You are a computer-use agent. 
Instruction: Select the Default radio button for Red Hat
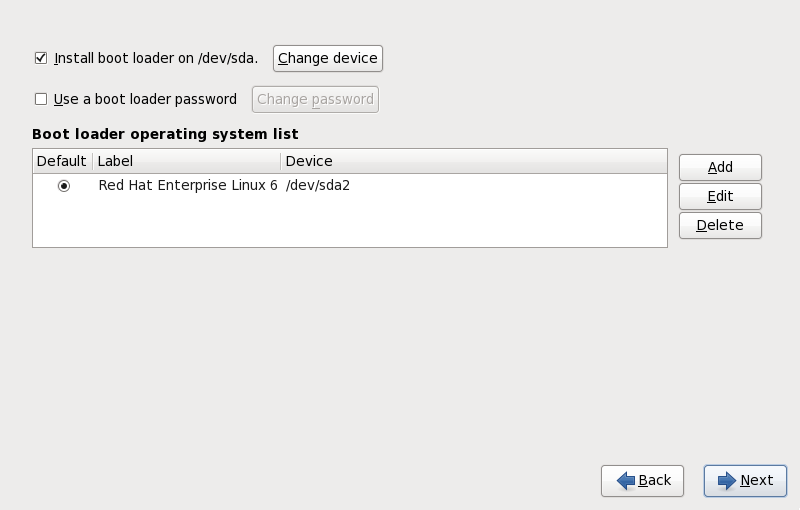(x=64, y=186)
